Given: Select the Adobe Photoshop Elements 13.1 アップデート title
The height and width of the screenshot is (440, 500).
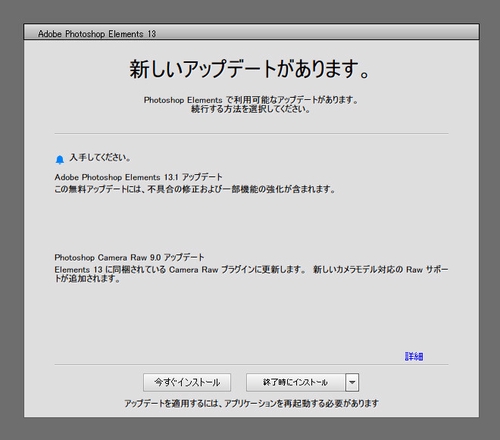Looking at the screenshot, I should pos(138,177).
